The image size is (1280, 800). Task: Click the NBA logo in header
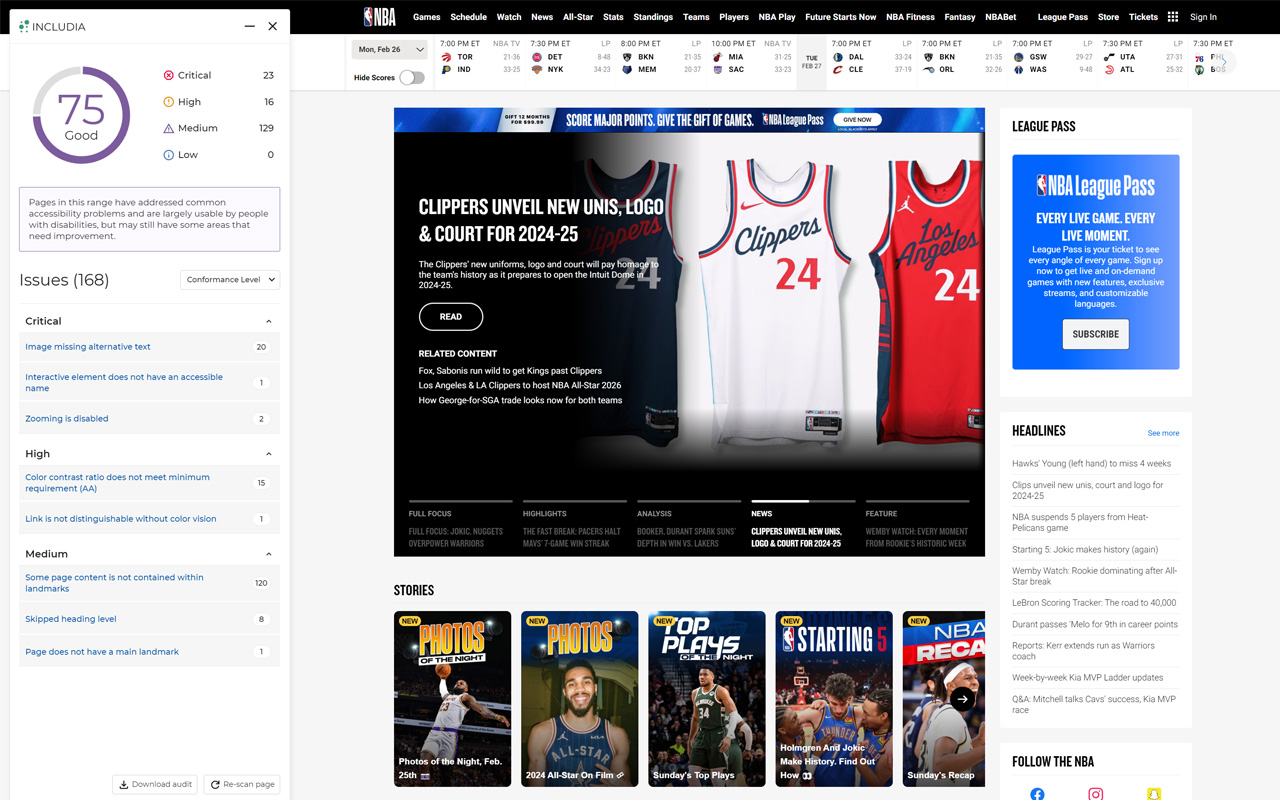pos(380,17)
